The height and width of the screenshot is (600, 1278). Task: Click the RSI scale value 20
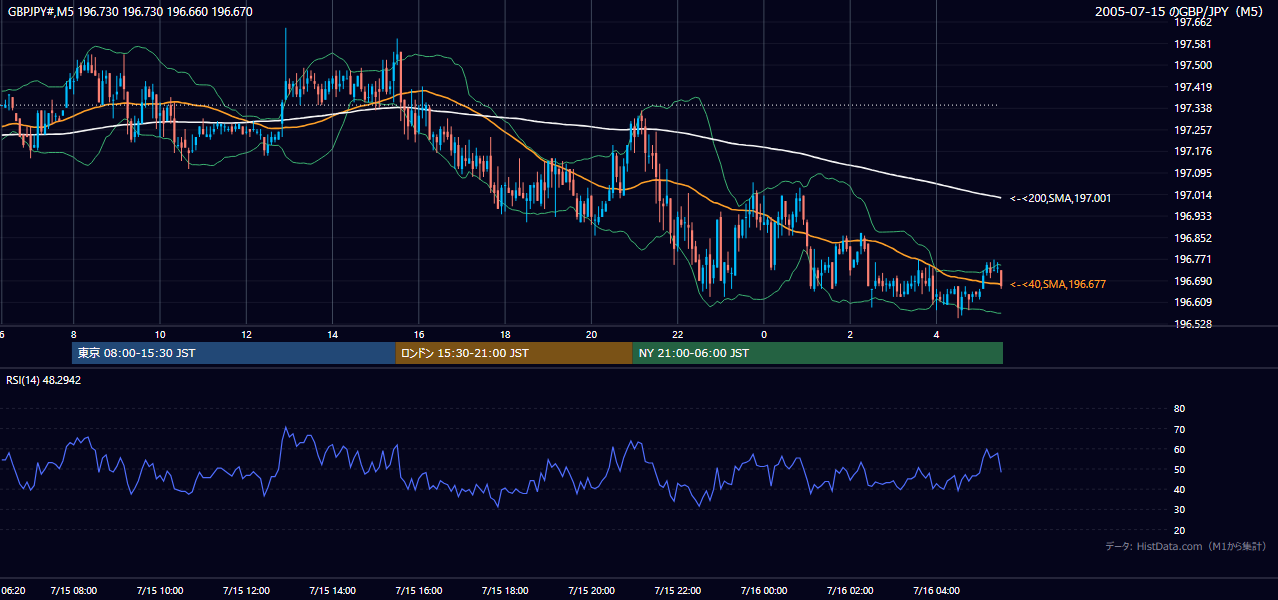(1179, 530)
